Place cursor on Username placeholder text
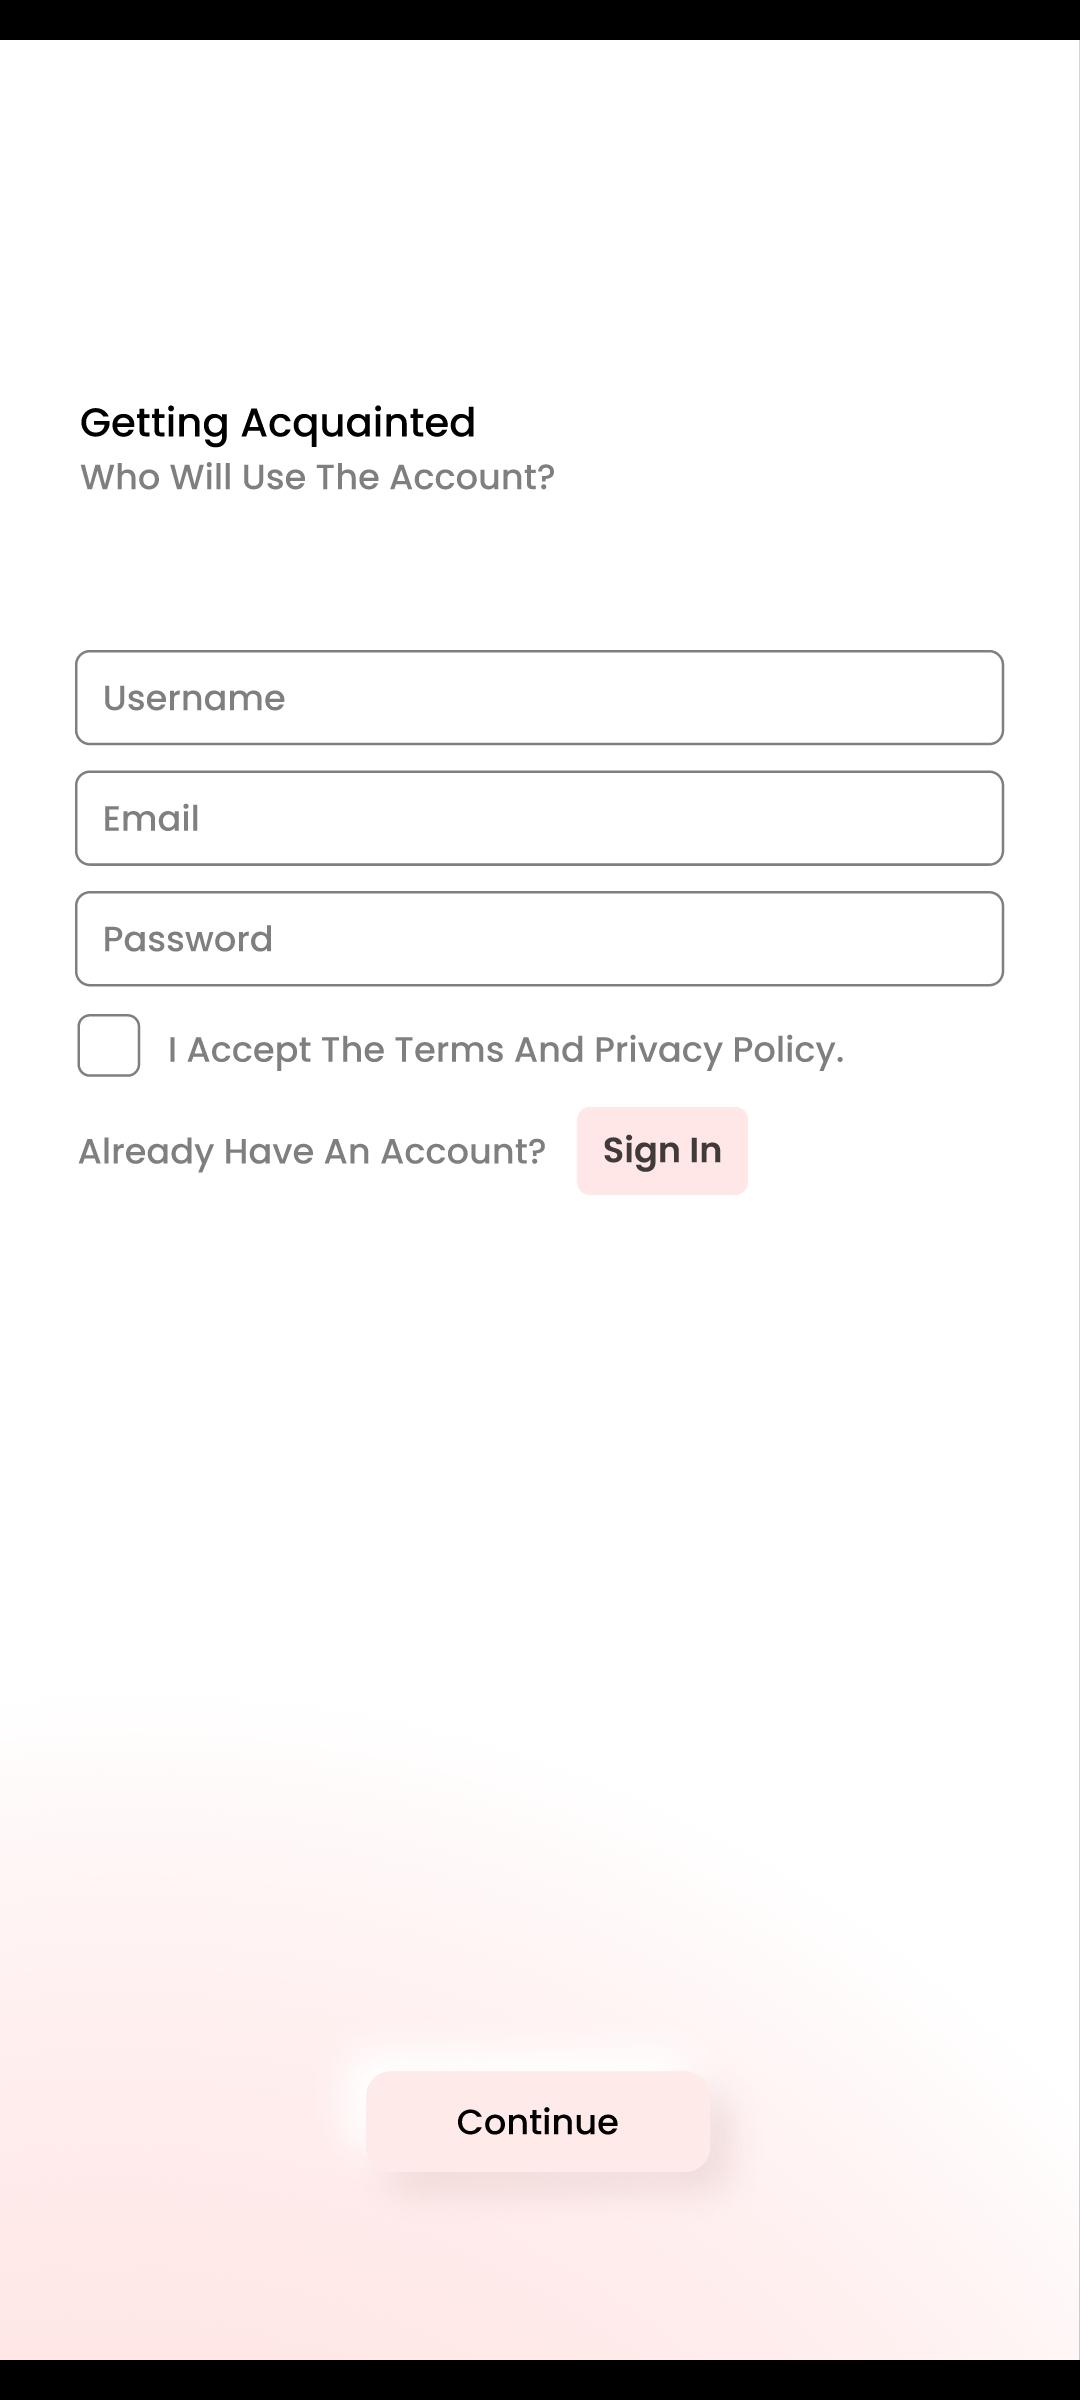1080x2400 pixels. click(194, 698)
